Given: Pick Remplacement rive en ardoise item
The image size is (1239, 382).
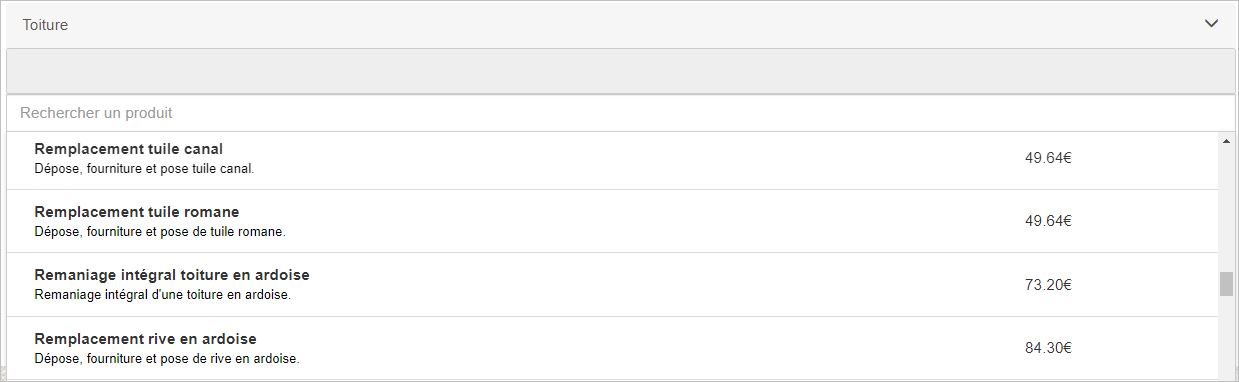Looking at the screenshot, I should (x=612, y=348).
